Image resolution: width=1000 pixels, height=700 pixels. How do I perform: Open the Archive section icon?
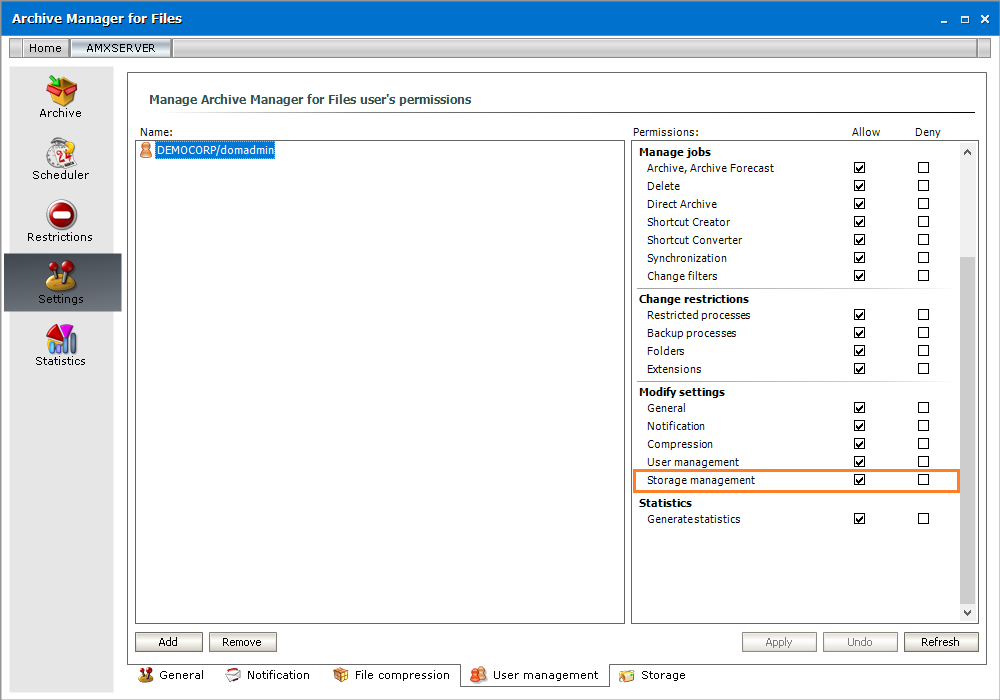[x=61, y=91]
